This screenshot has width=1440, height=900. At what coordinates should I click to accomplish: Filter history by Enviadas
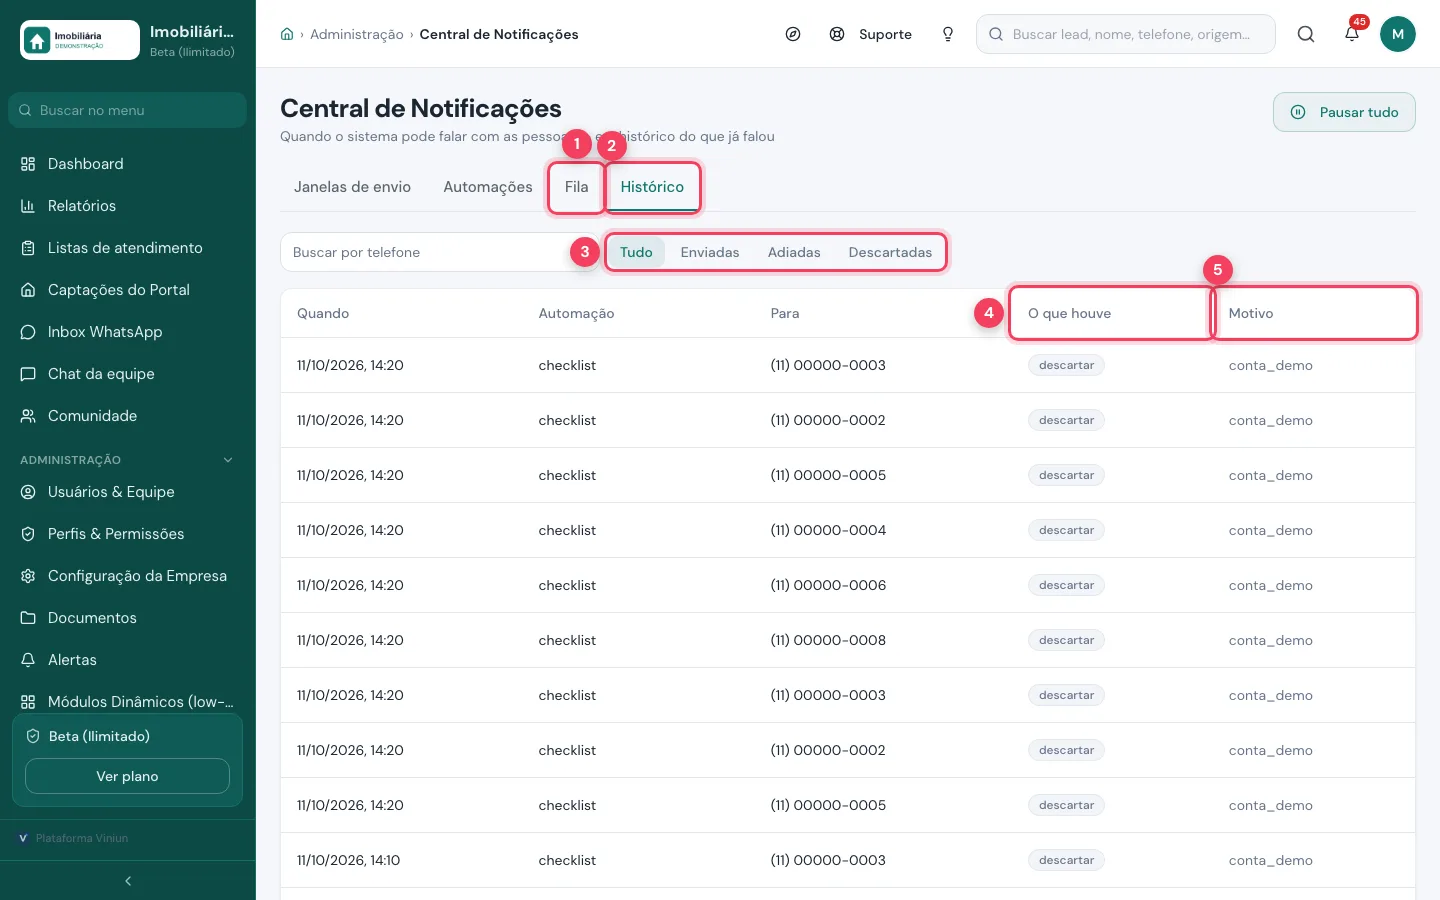[x=710, y=252]
